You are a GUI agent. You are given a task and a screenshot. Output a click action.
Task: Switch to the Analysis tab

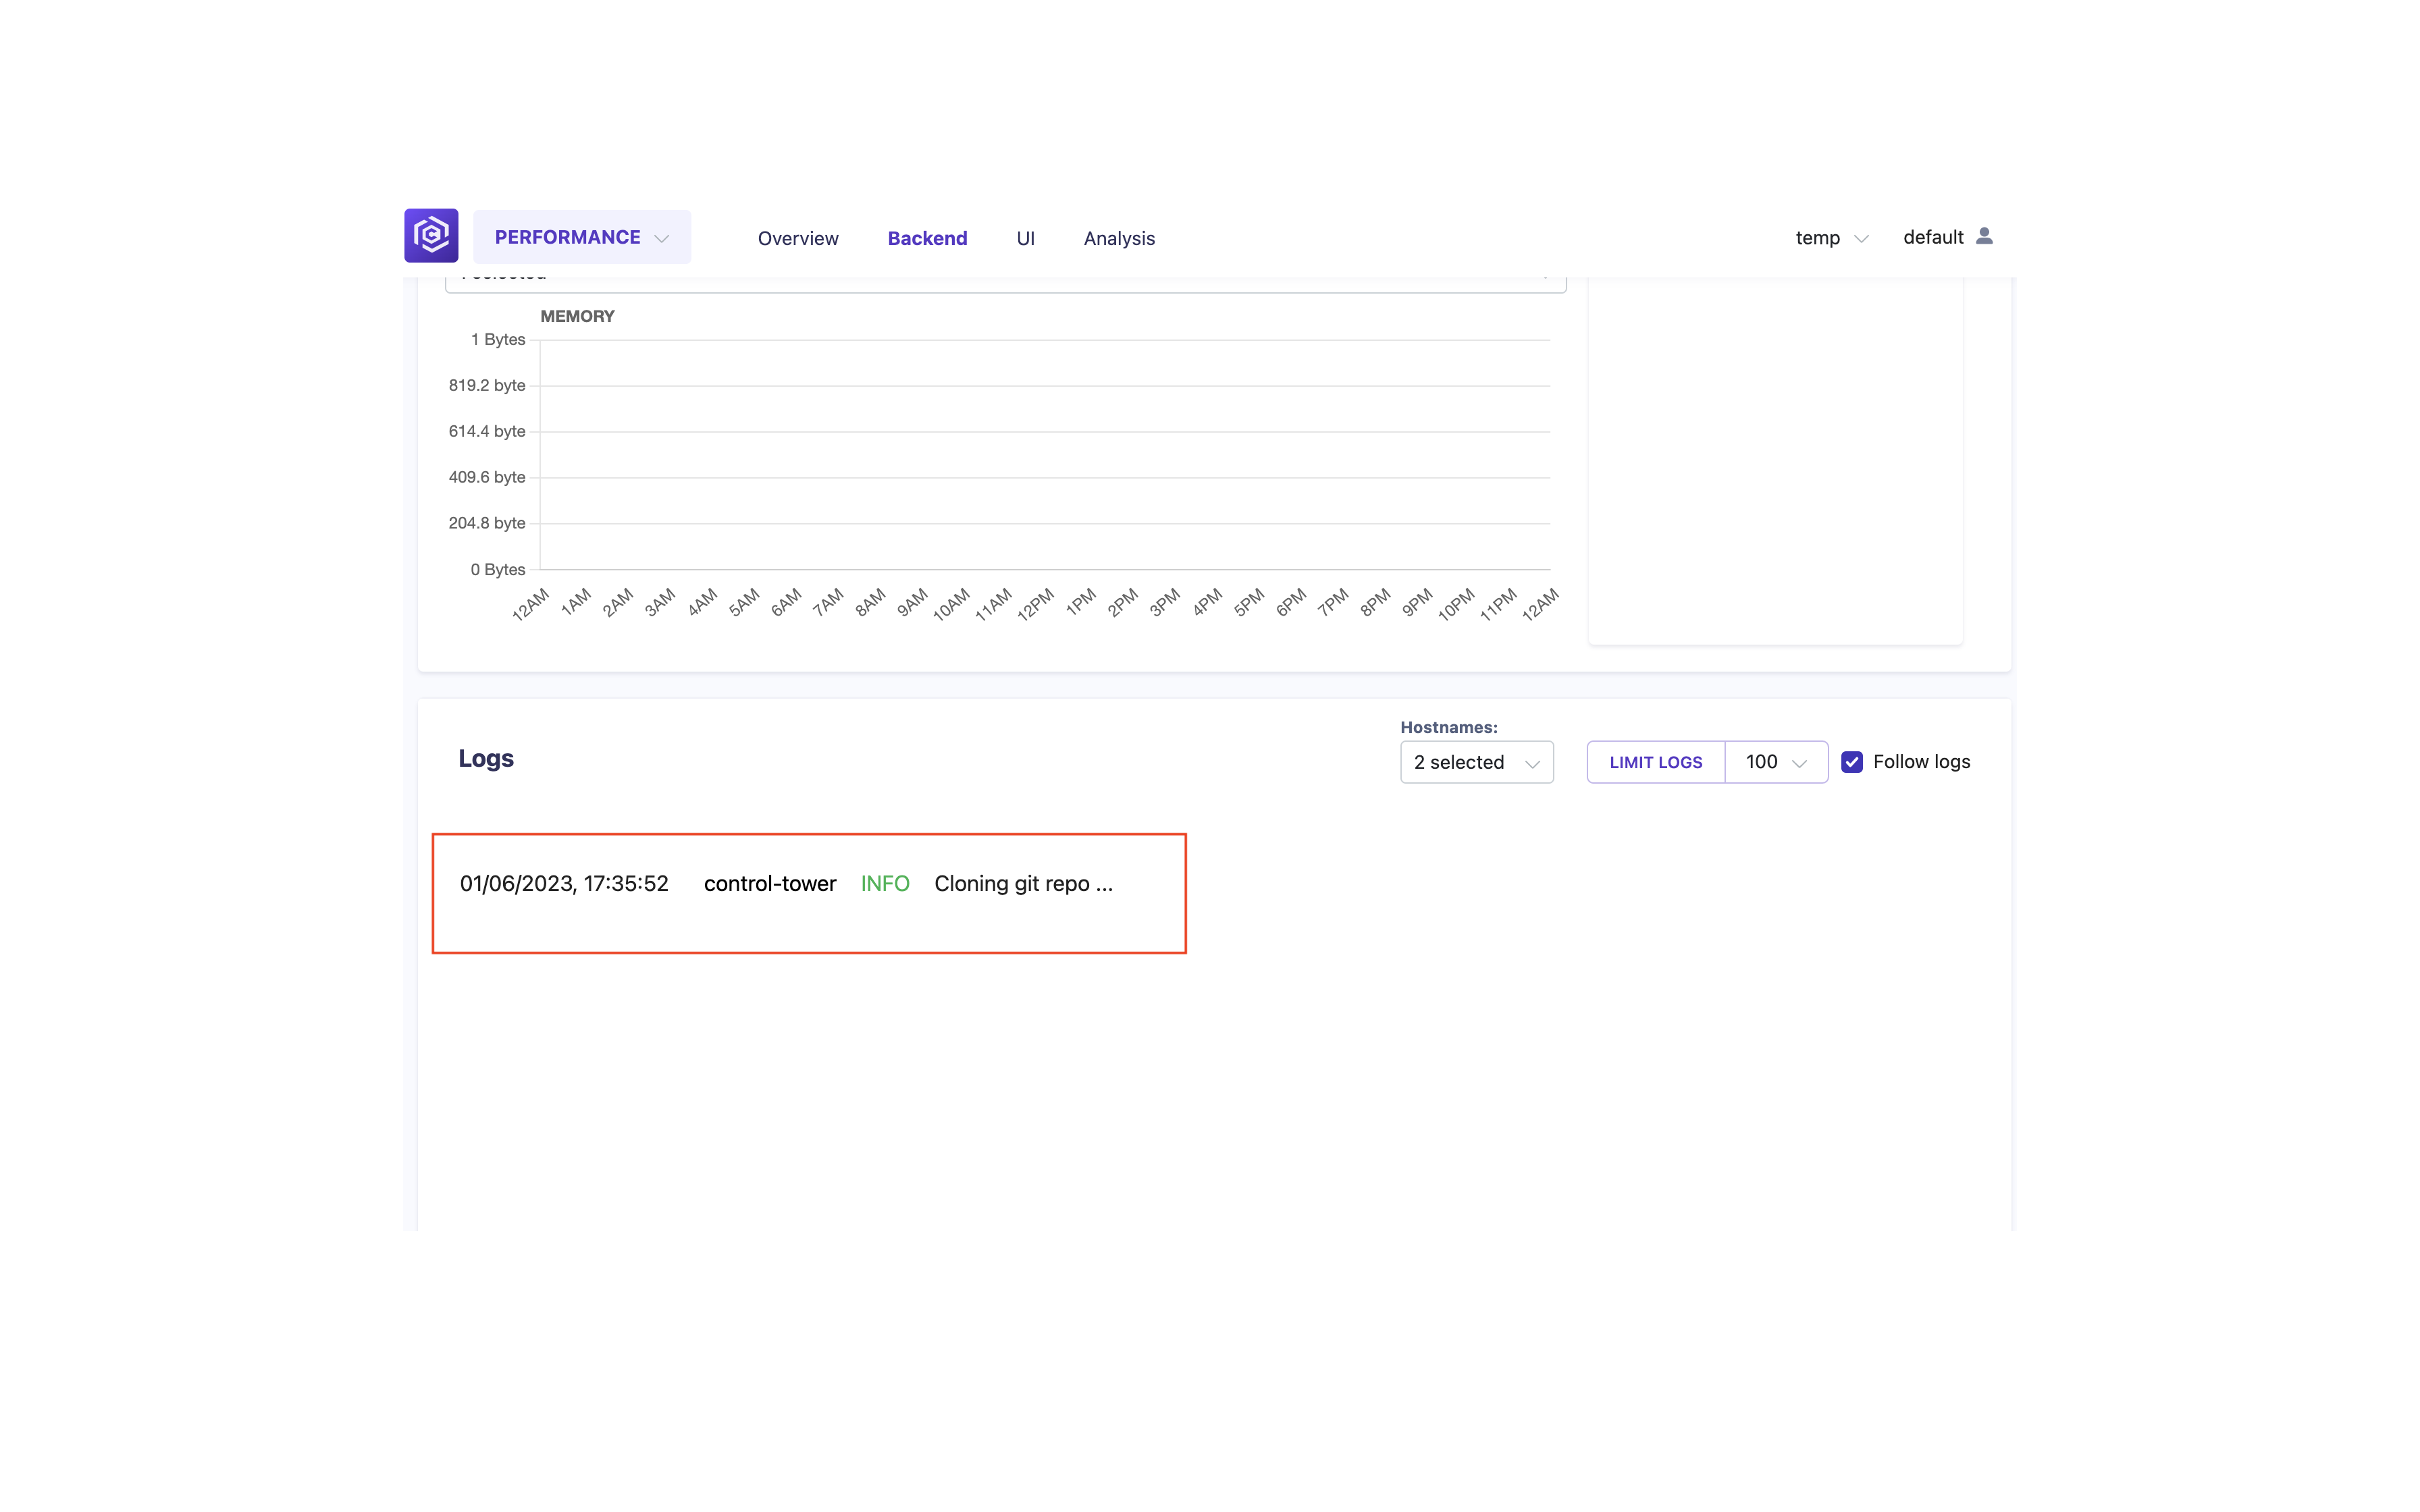point(1119,238)
